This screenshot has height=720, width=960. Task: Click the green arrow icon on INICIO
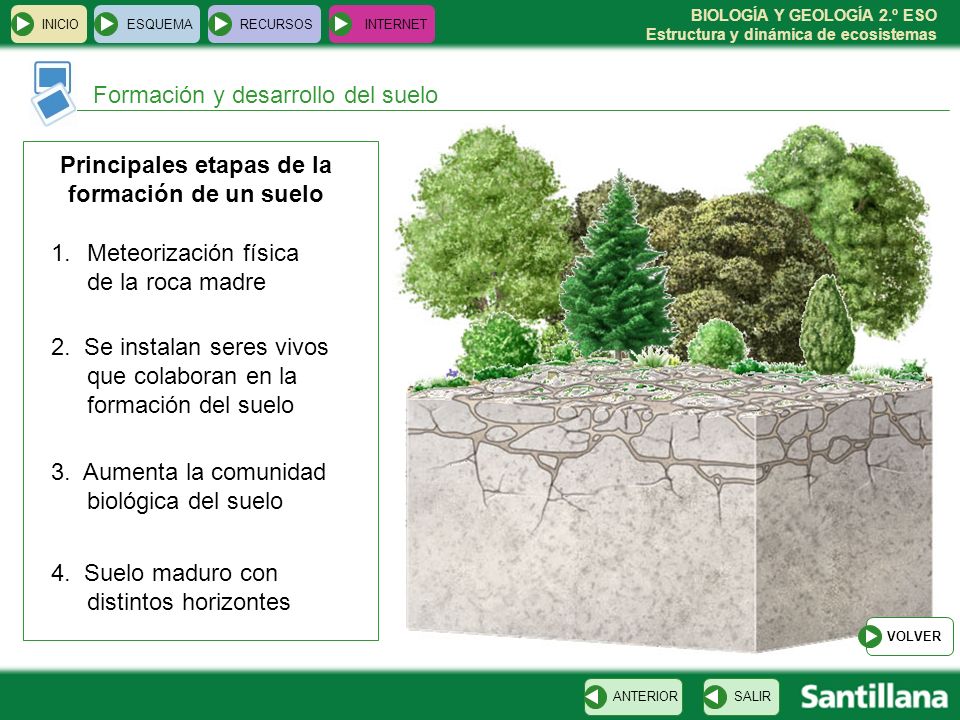(23, 24)
